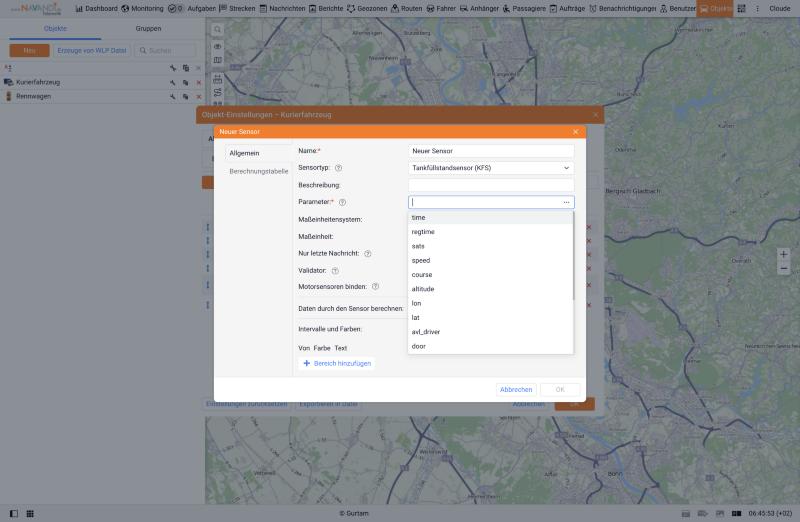Screen dimensions: 800x522
Task: Open Parameter list via the ellipsis icon
Action: point(566,203)
